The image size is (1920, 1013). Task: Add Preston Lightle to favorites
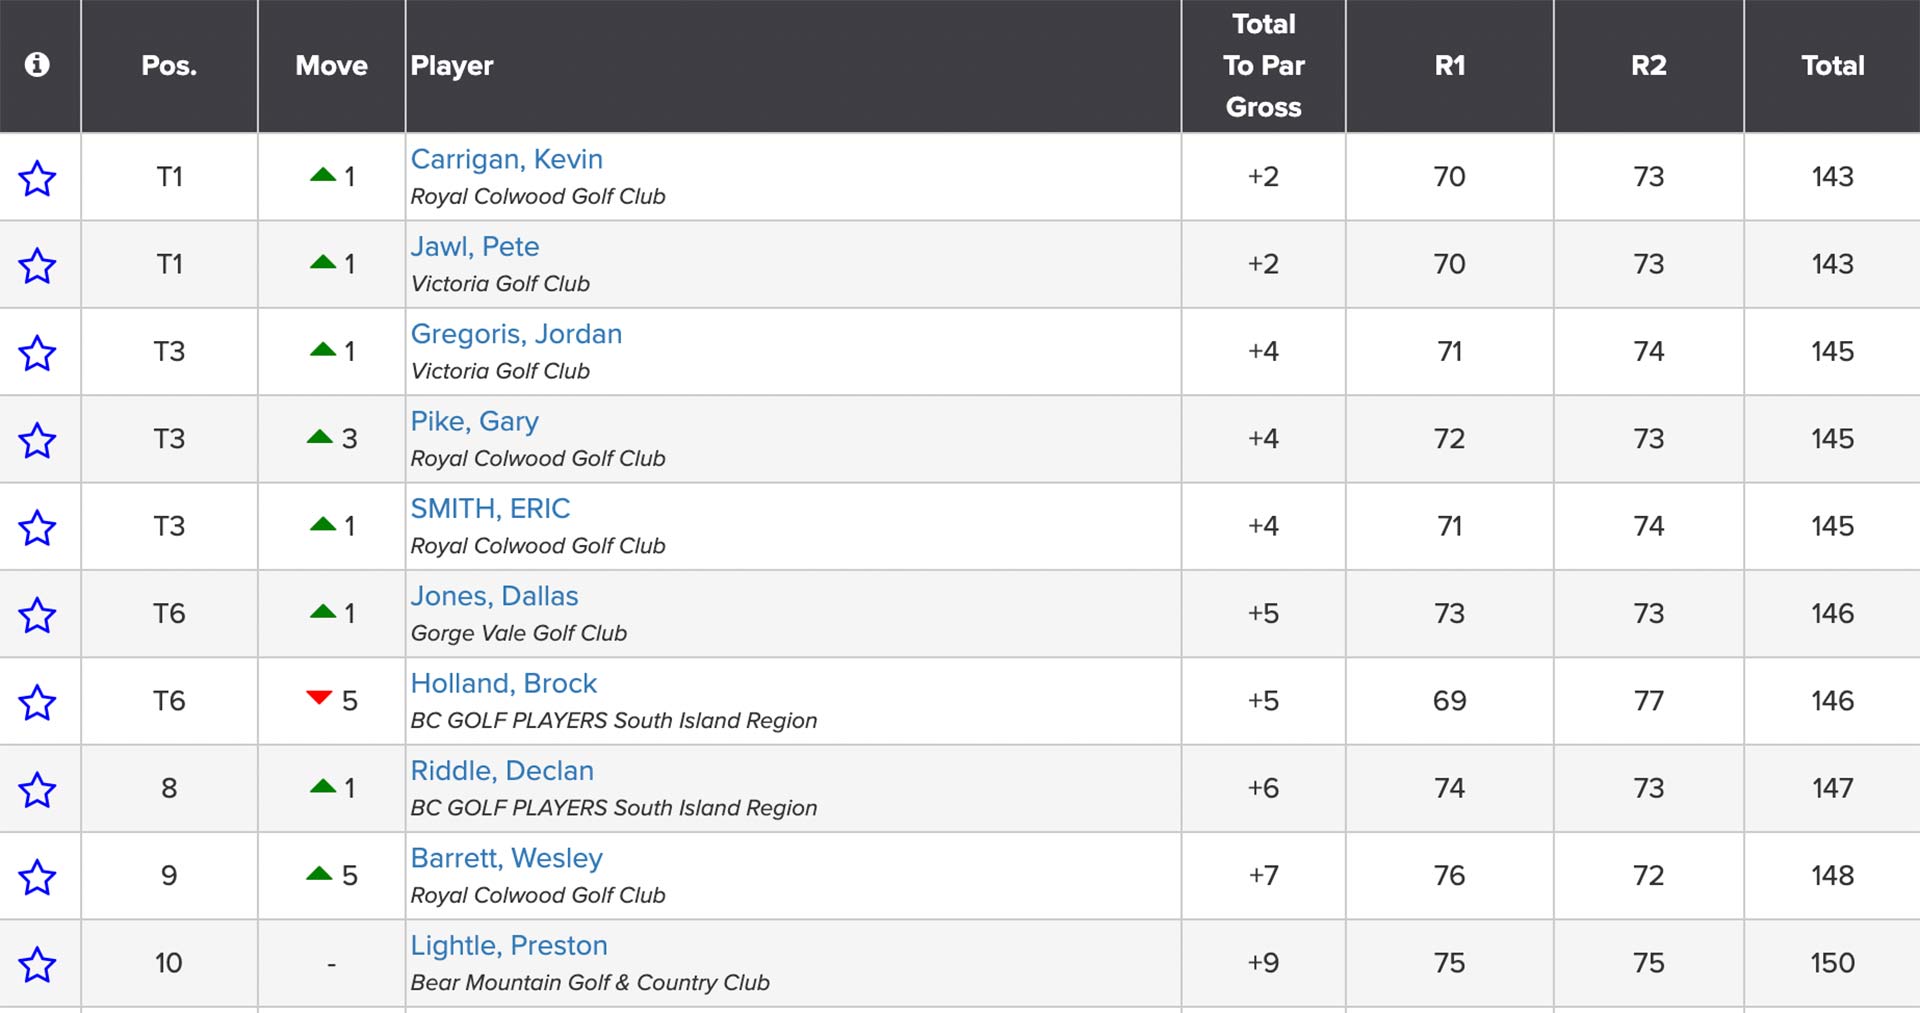click(38, 965)
